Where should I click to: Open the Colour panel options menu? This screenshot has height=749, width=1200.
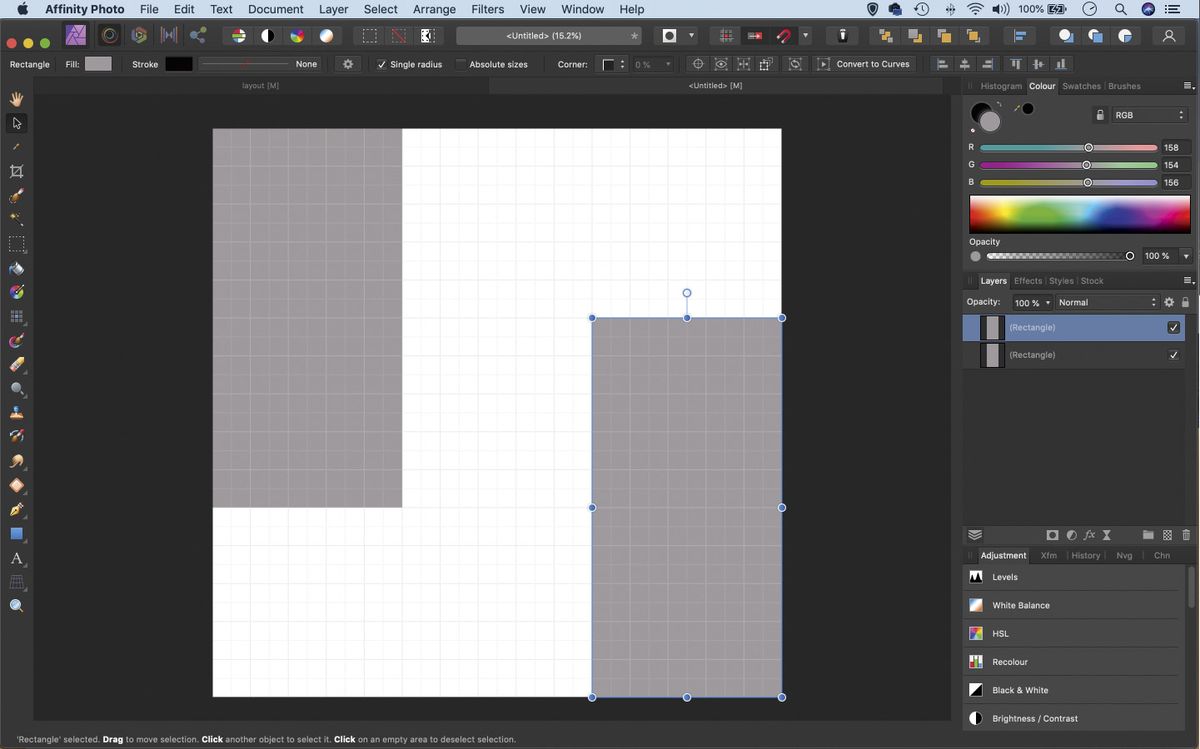coord(1188,86)
